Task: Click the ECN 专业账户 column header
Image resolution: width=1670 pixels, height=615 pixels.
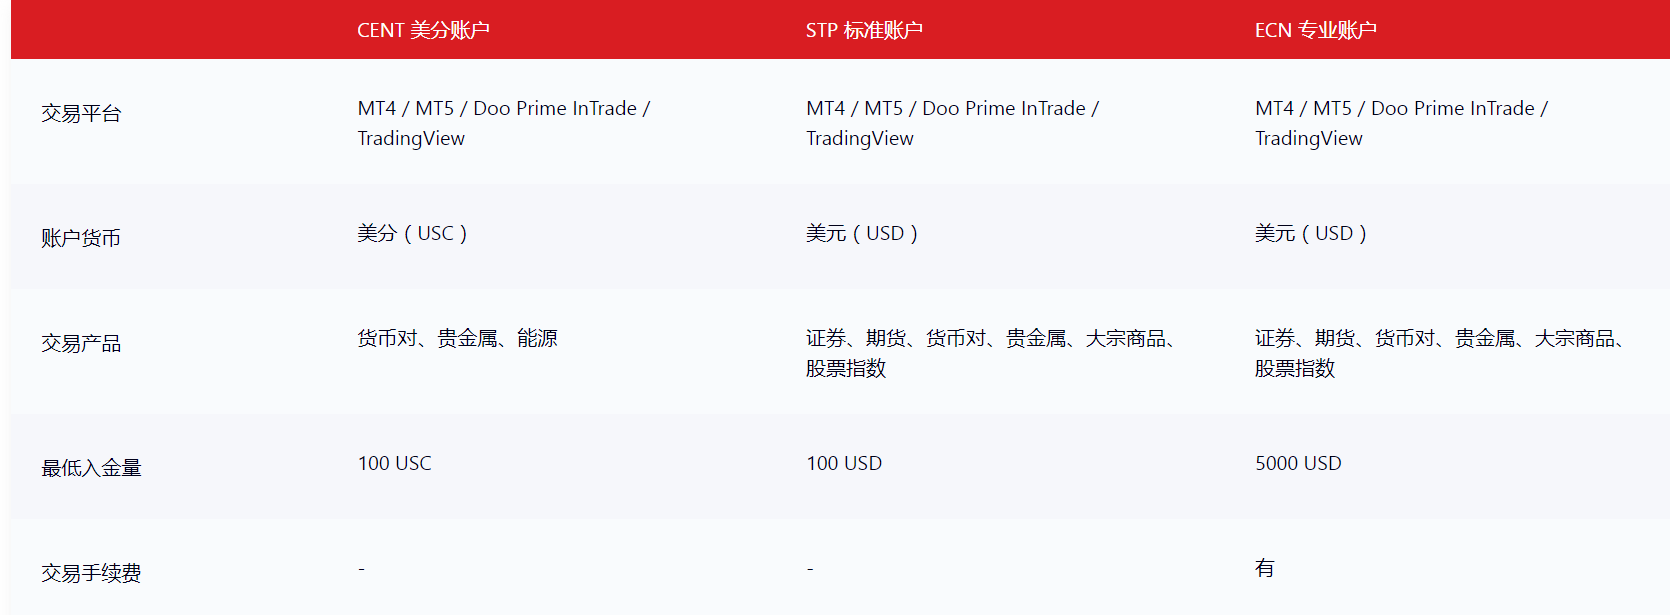Action: point(1315,30)
